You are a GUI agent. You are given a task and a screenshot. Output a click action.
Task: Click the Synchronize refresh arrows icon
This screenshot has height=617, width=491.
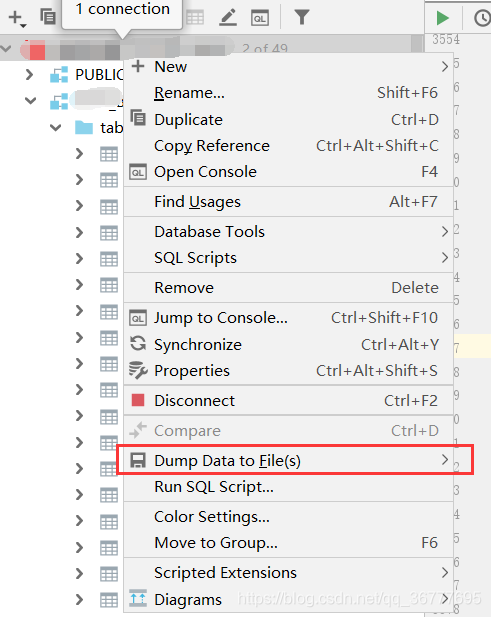click(x=138, y=343)
